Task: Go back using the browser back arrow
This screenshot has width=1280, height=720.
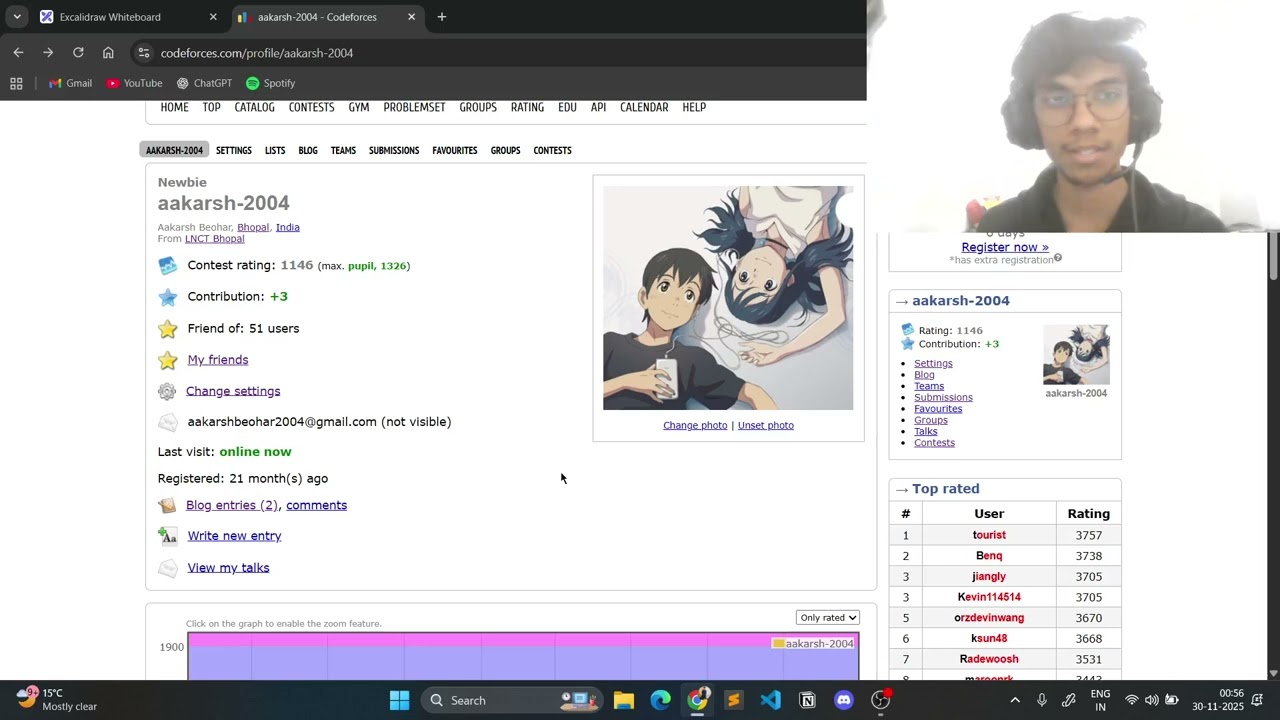Action: point(18,53)
